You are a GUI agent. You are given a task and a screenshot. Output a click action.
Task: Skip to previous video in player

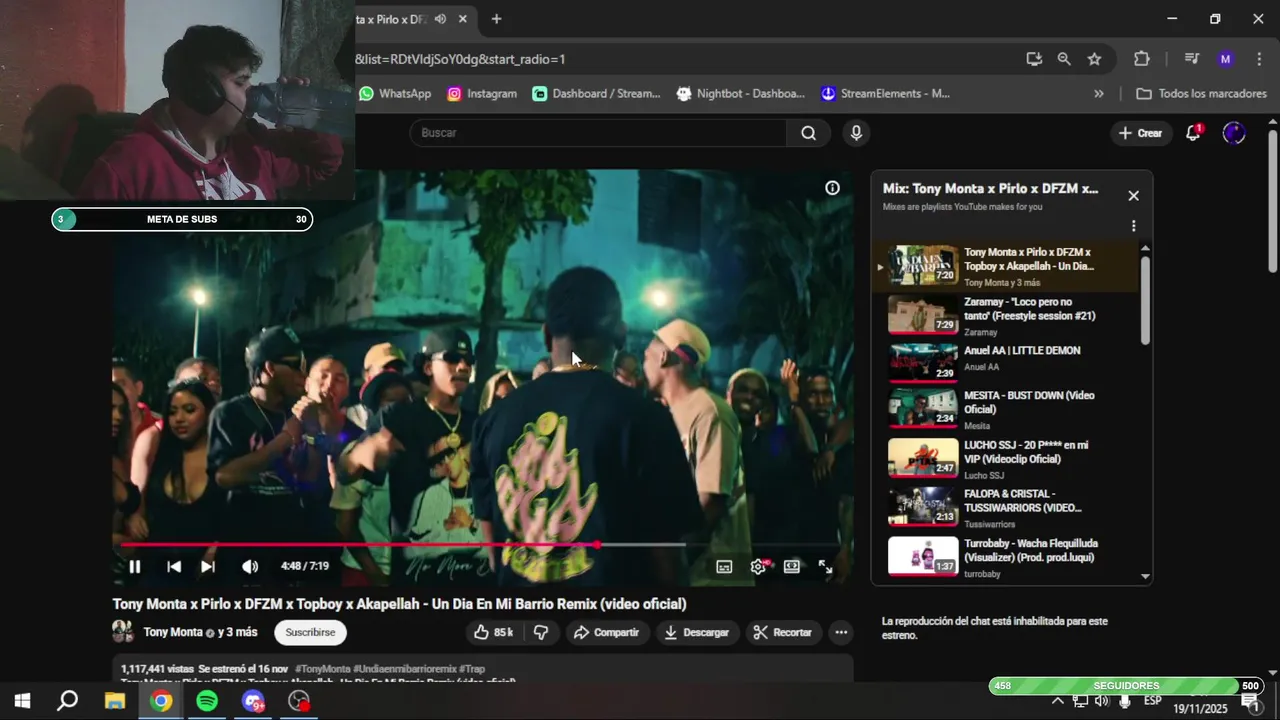174,566
